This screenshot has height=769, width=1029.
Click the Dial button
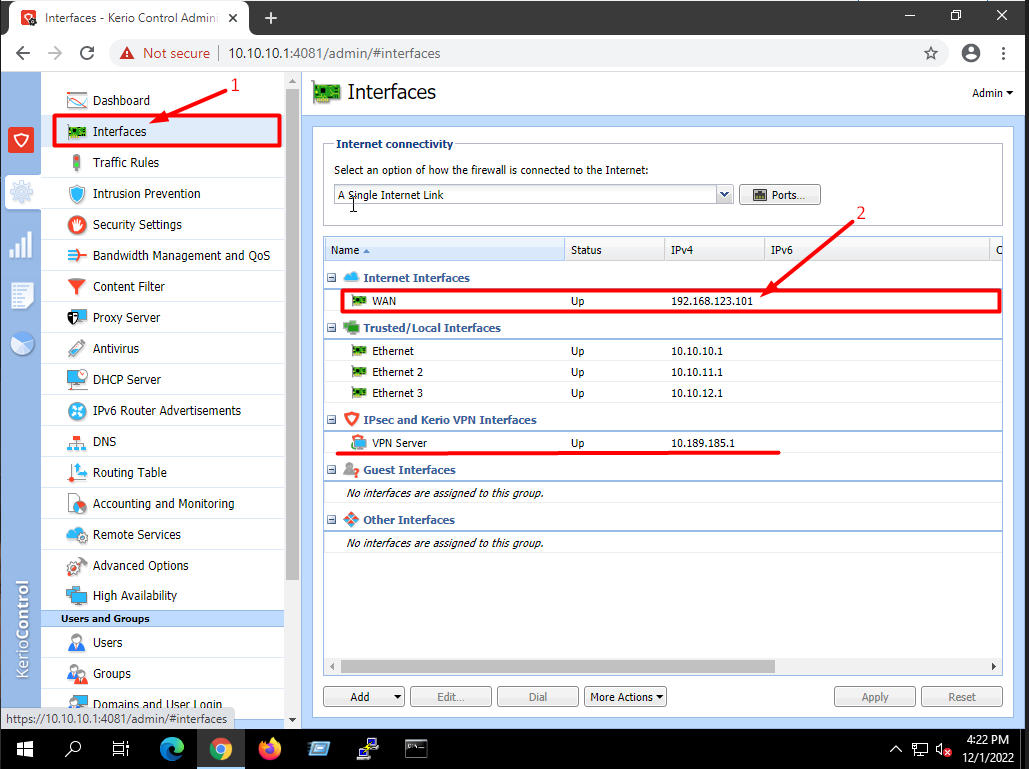coord(538,697)
